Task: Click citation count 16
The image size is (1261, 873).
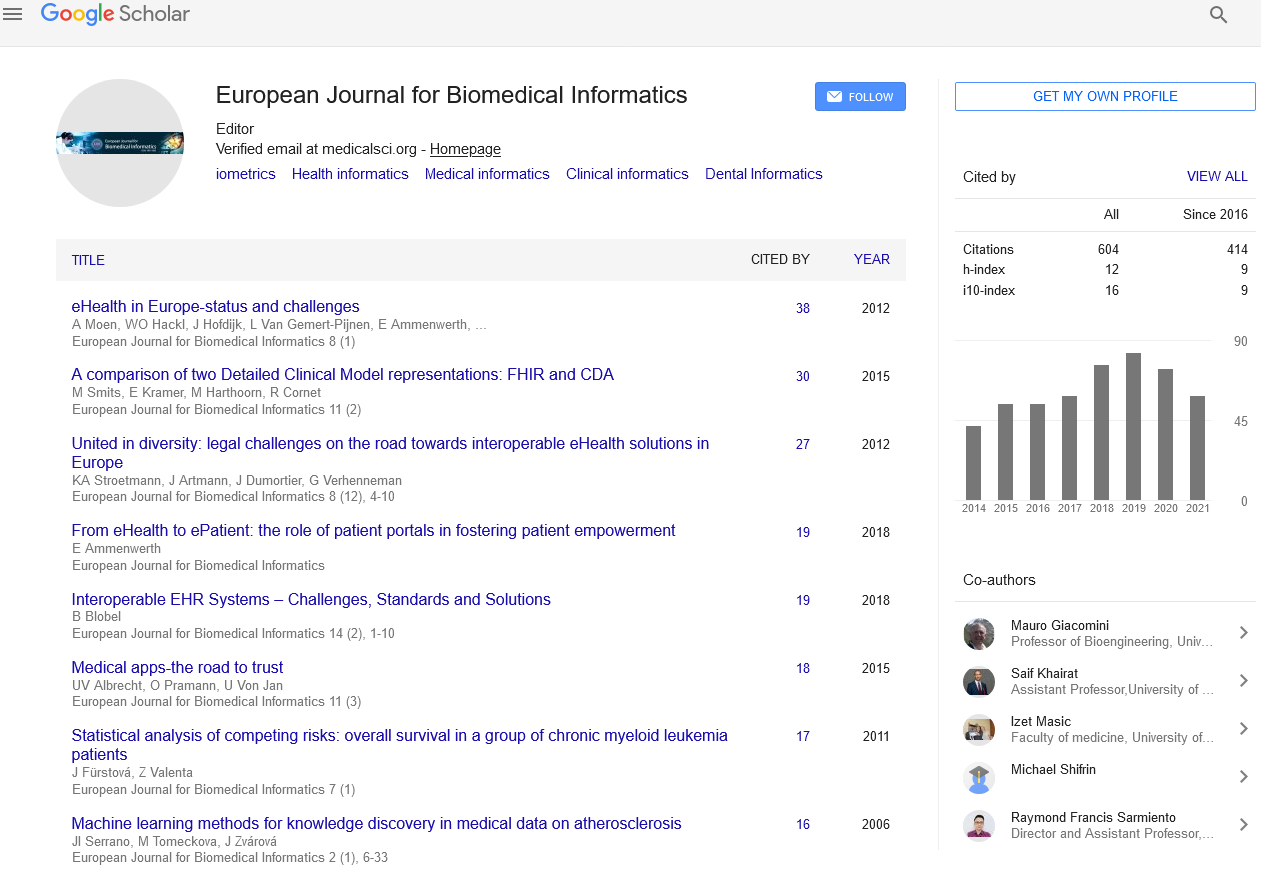Action: (803, 825)
